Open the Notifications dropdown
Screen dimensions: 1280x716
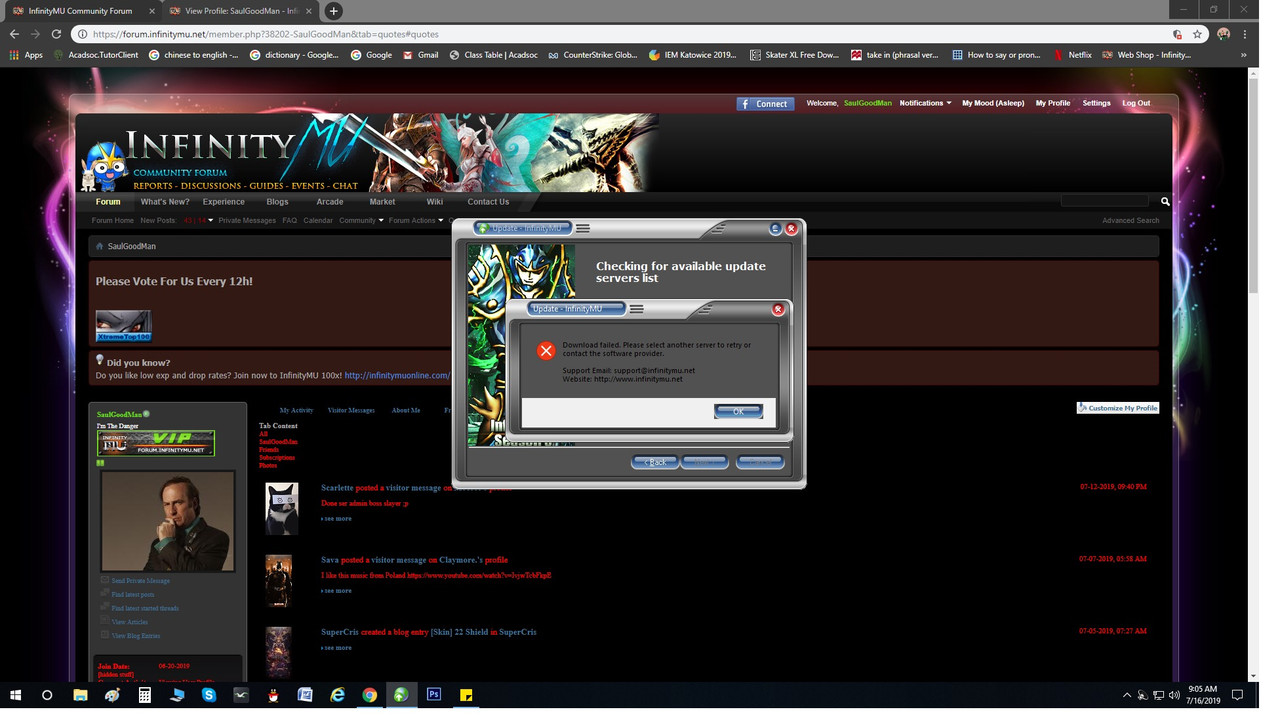tap(925, 103)
